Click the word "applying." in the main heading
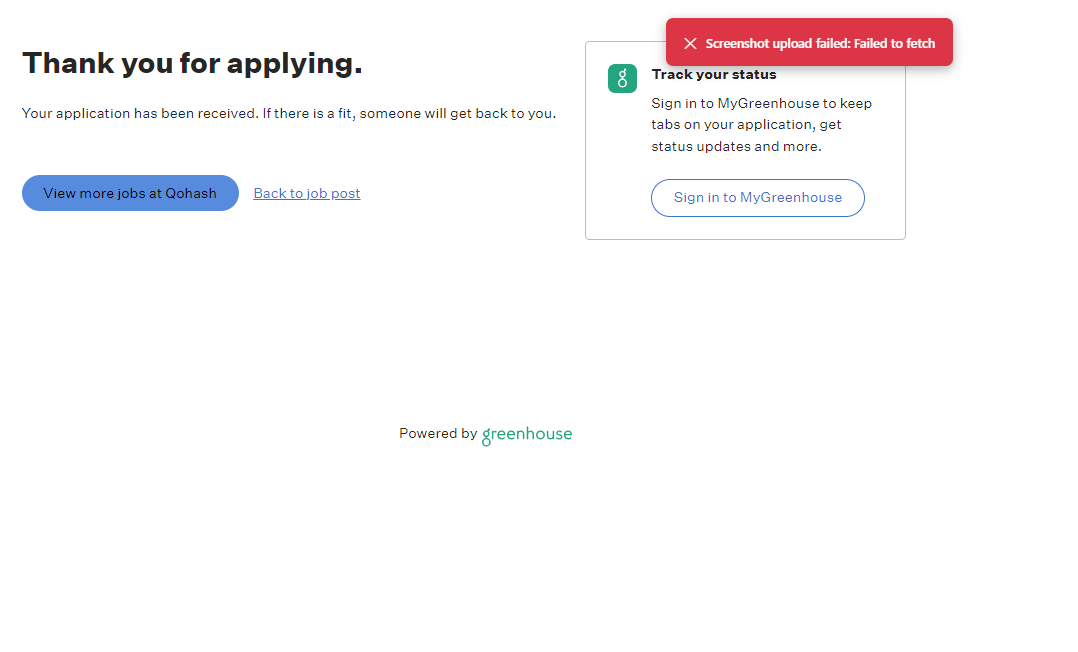Image resolution: width=1078 pixels, height=652 pixels. pyautogui.click(x=295, y=63)
